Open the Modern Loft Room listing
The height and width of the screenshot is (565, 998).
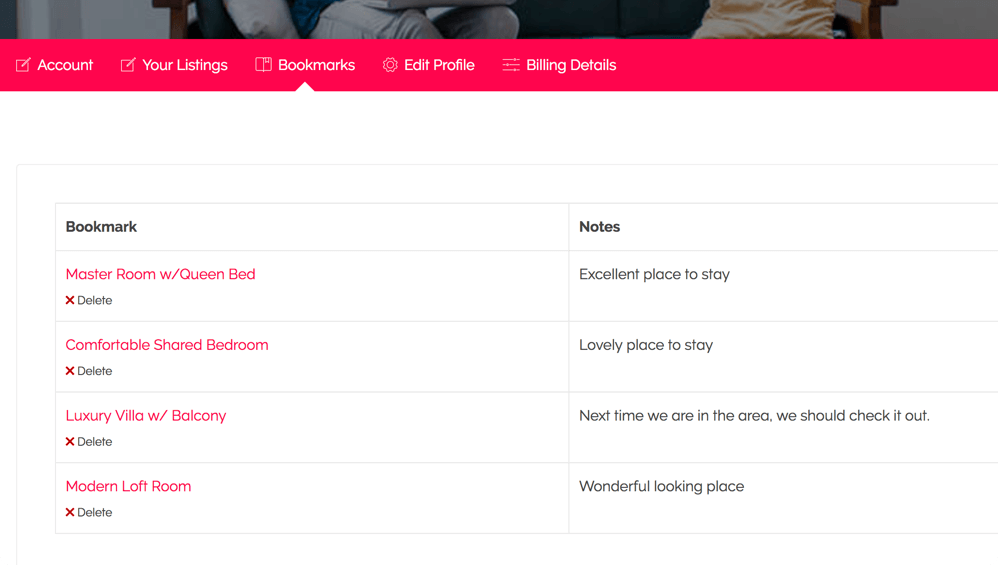[128, 486]
